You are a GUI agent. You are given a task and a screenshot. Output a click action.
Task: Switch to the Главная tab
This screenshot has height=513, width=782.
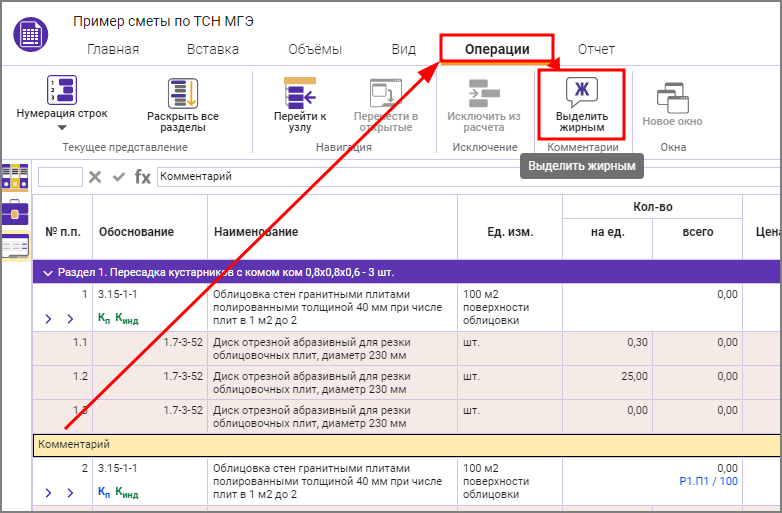coord(113,49)
